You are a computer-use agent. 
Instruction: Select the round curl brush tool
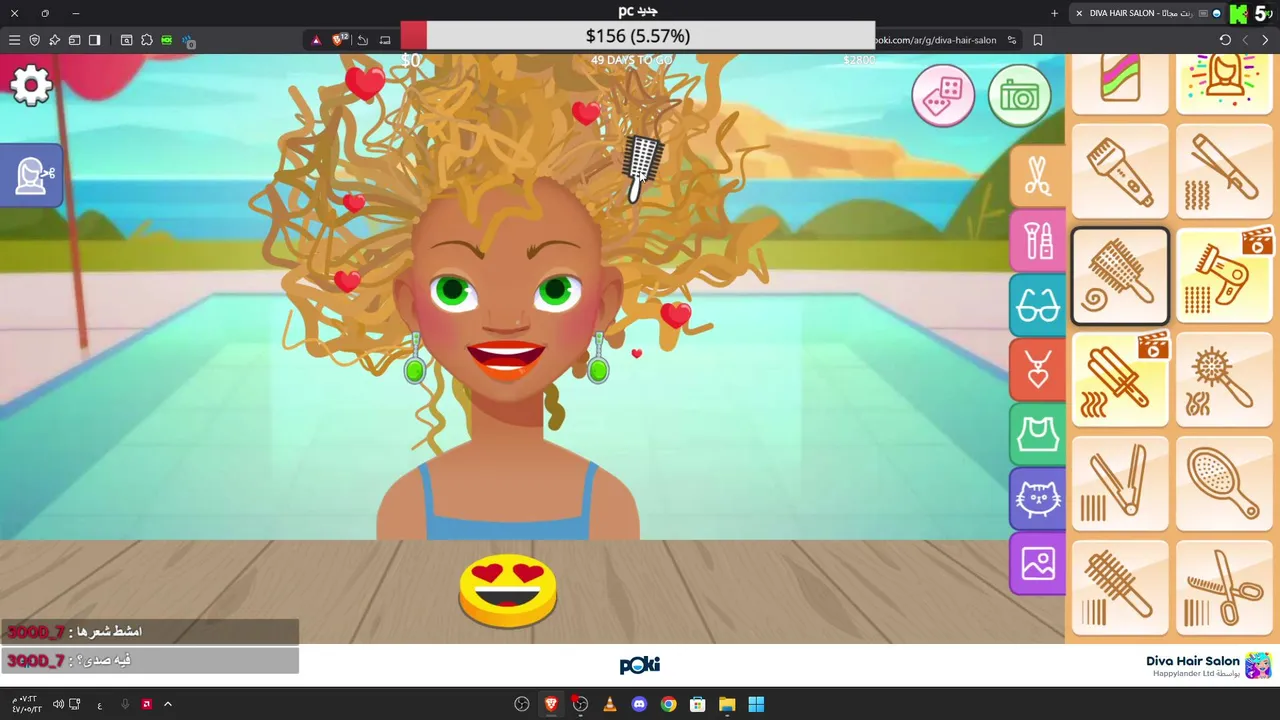(x=1120, y=276)
